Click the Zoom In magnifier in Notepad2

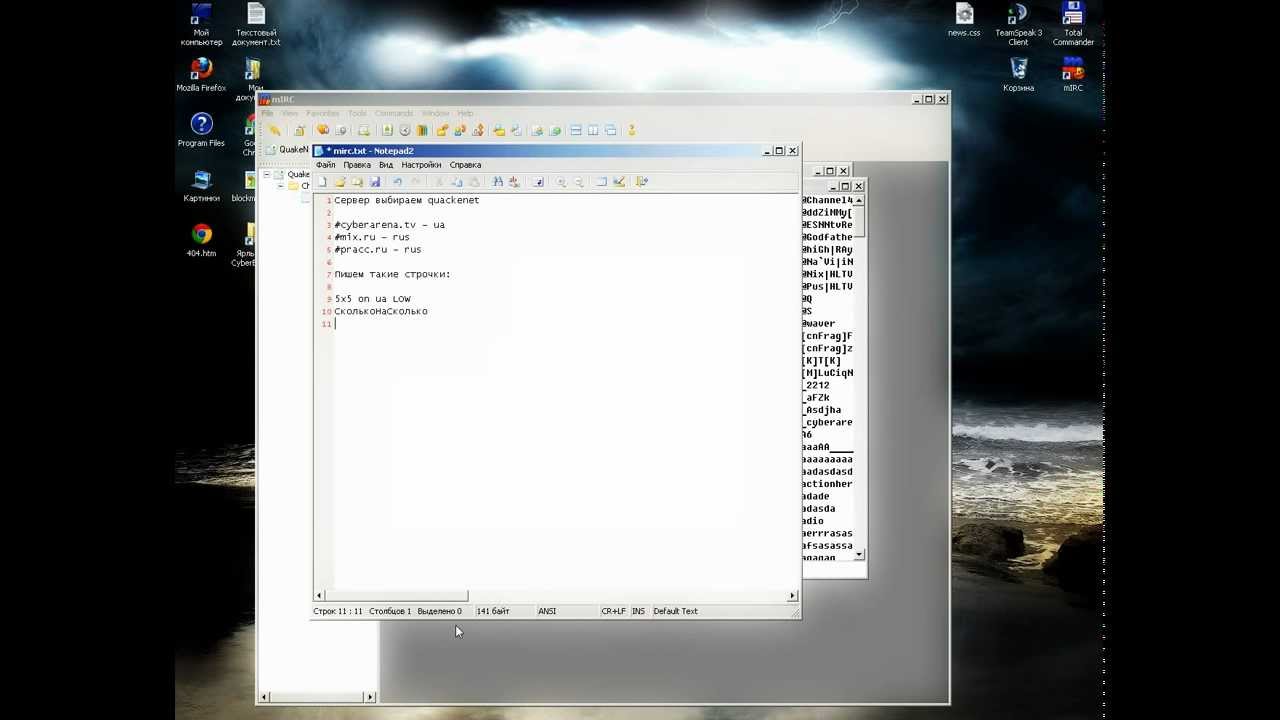pyautogui.click(x=560, y=182)
